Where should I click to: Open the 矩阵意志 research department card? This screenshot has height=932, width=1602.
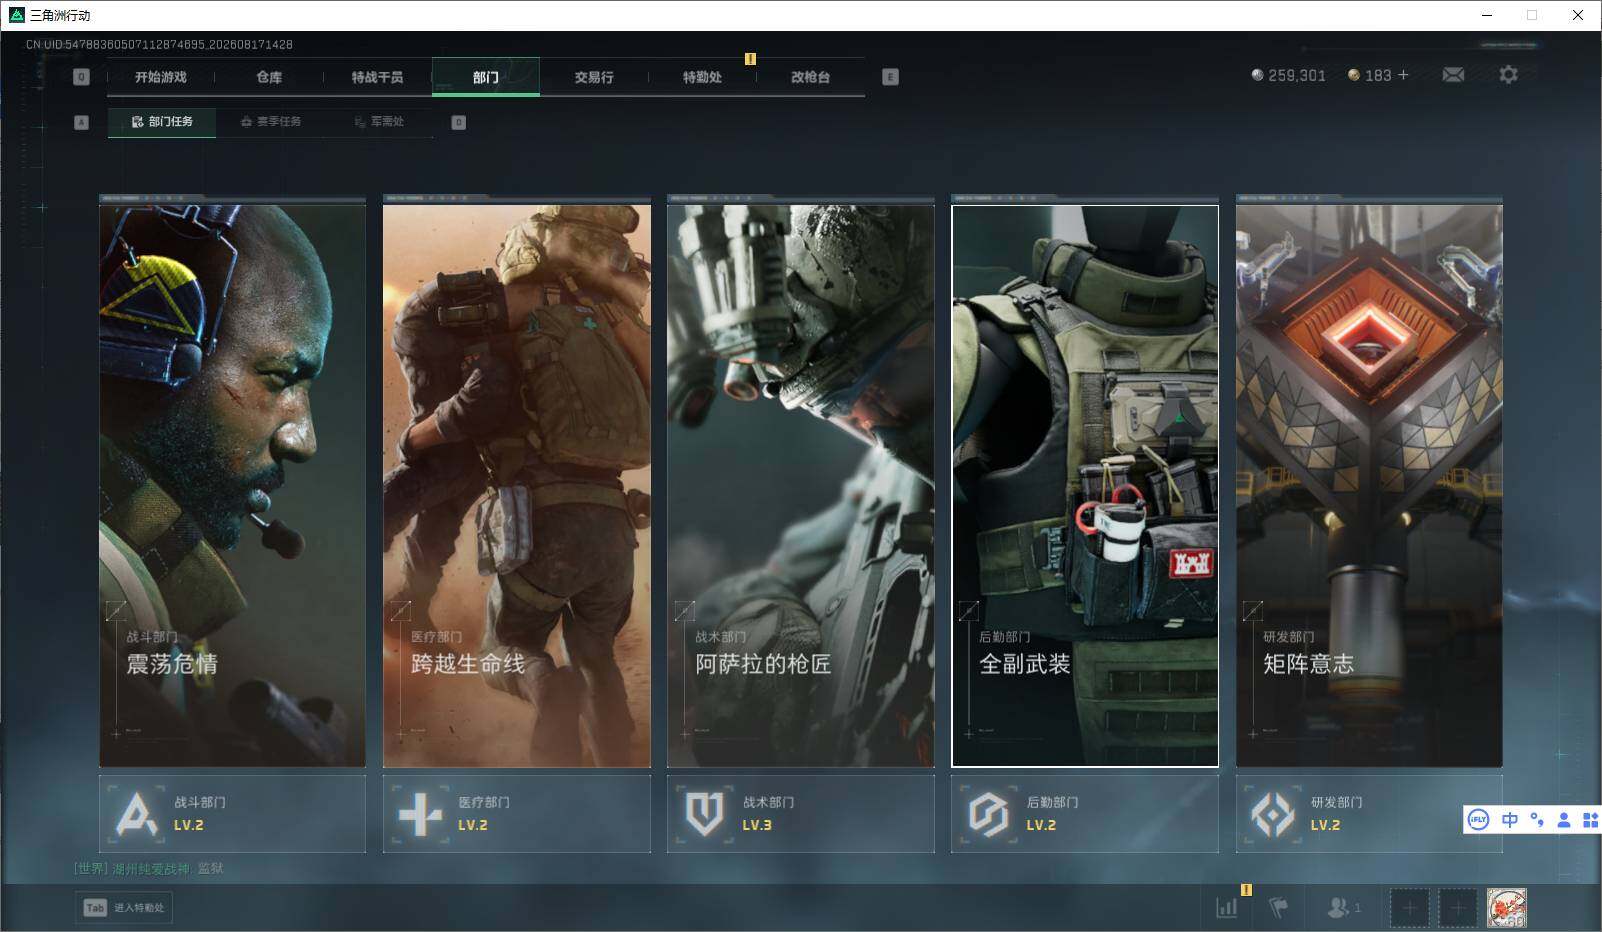pyautogui.click(x=1369, y=486)
